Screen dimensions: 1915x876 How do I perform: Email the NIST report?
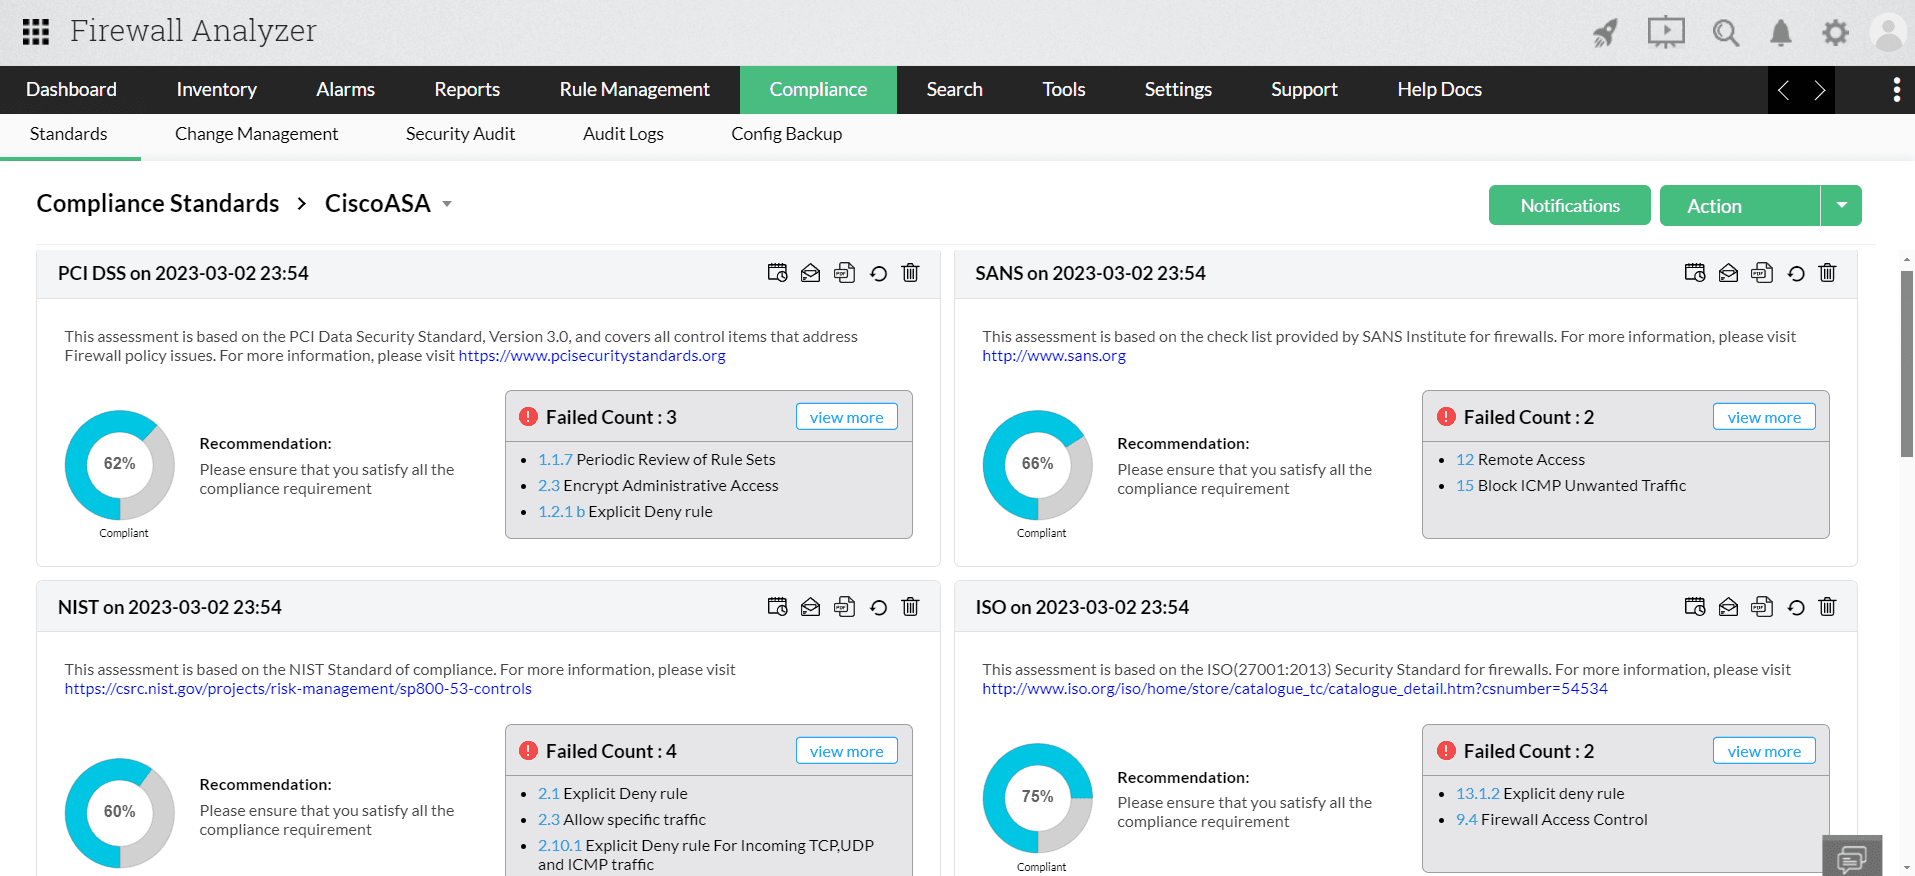(x=811, y=607)
